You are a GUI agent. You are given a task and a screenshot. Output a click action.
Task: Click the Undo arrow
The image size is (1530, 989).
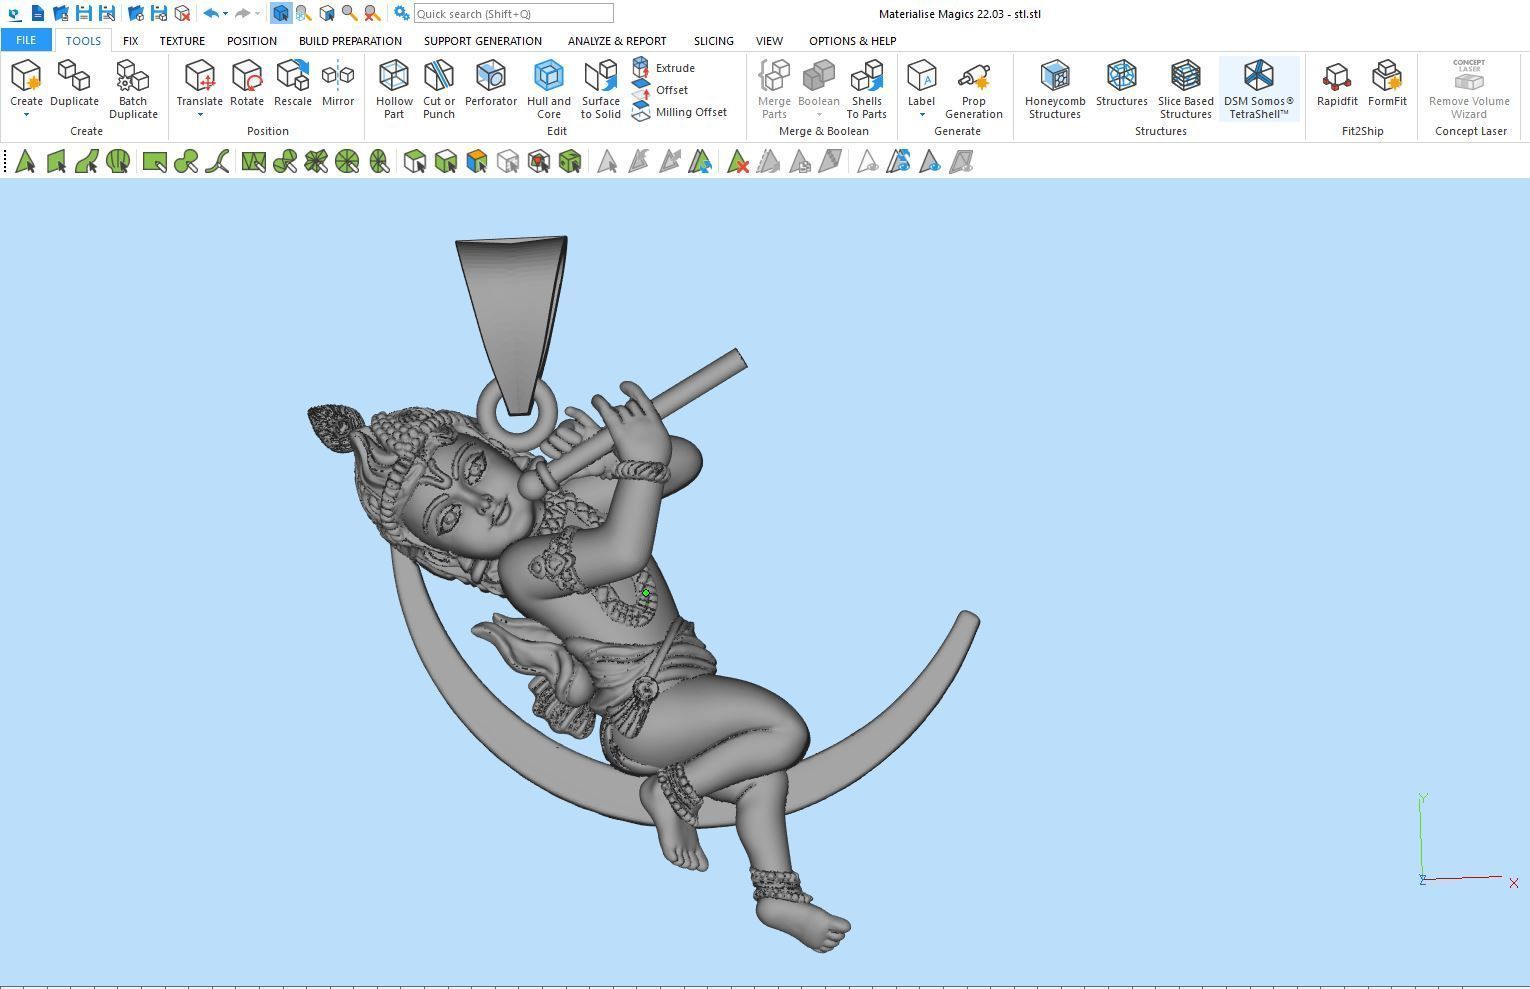(210, 14)
